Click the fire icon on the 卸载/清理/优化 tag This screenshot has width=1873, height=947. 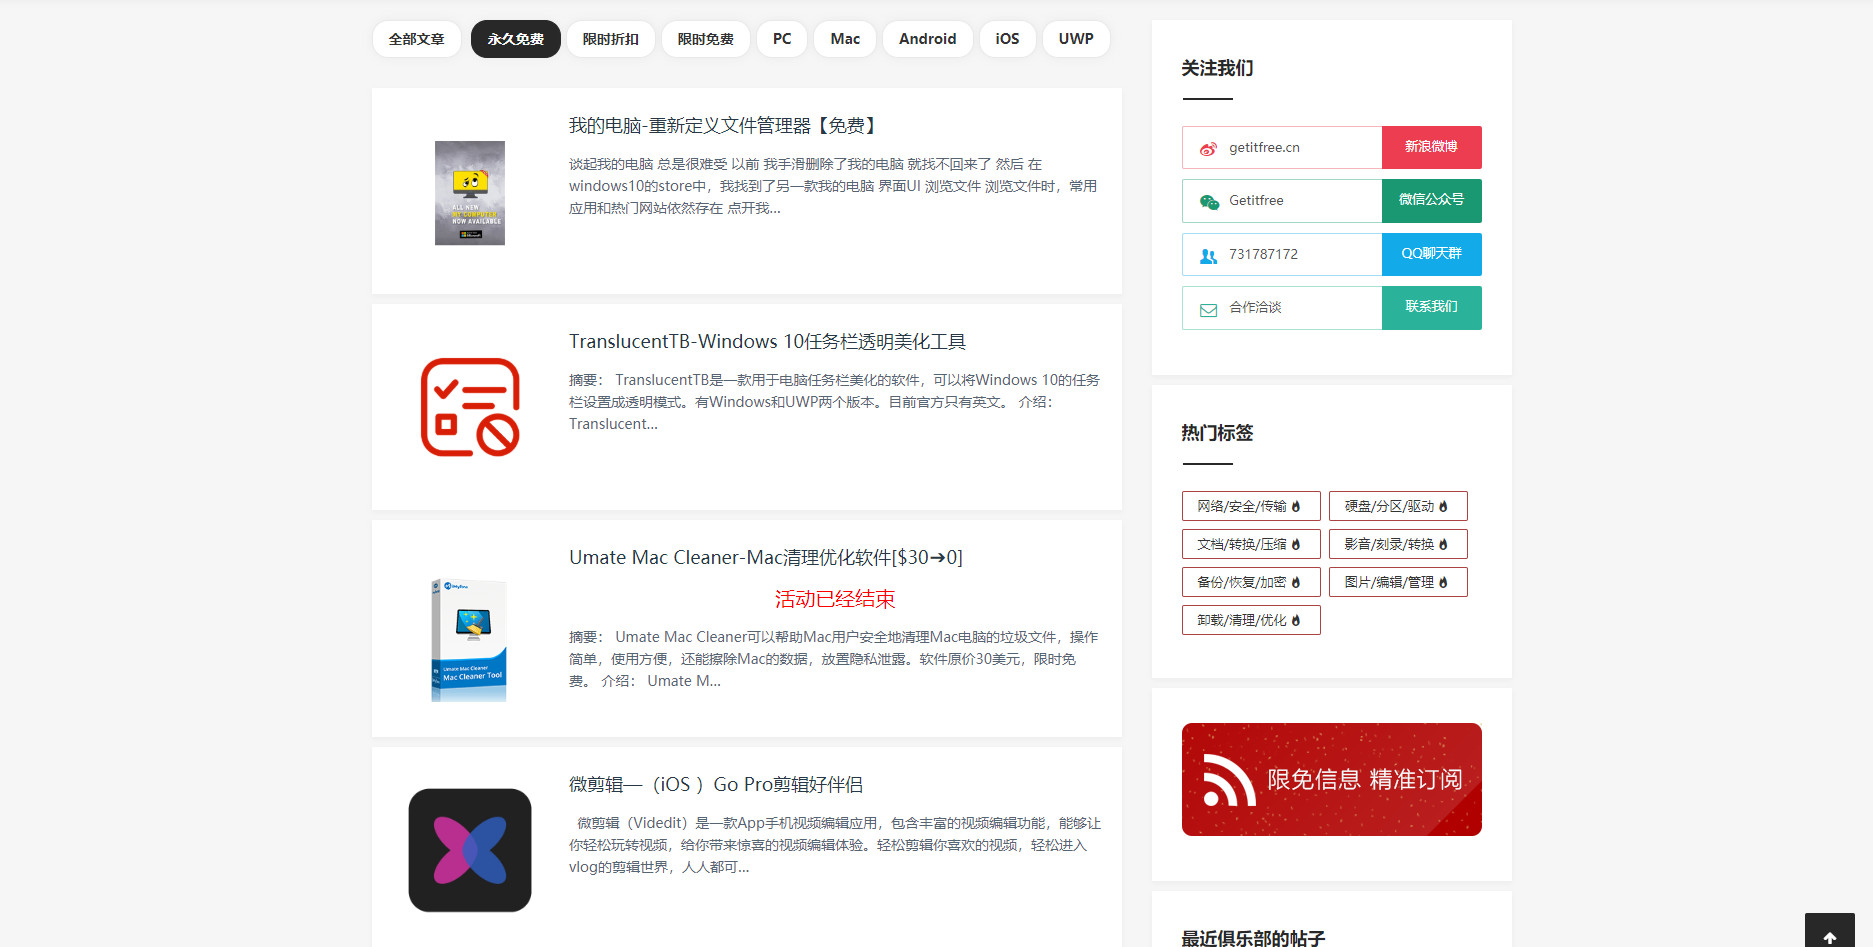pos(1294,620)
